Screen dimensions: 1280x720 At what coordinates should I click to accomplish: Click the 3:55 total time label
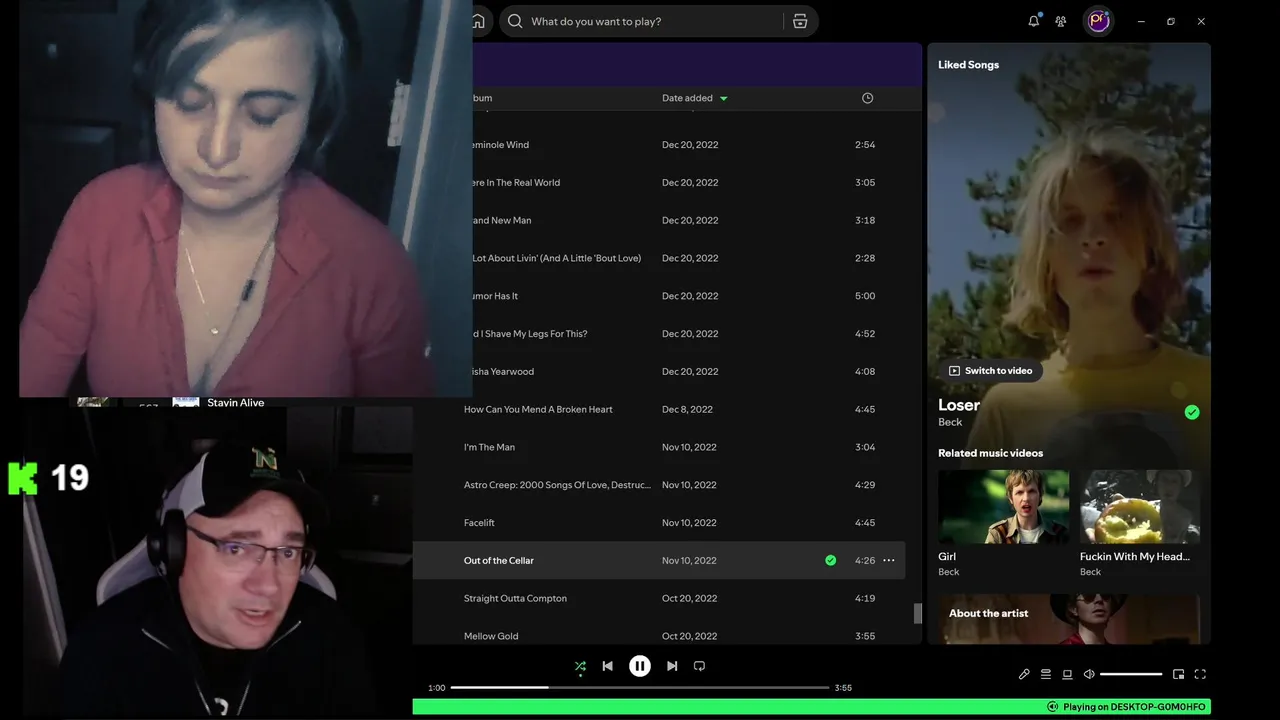coord(843,688)
